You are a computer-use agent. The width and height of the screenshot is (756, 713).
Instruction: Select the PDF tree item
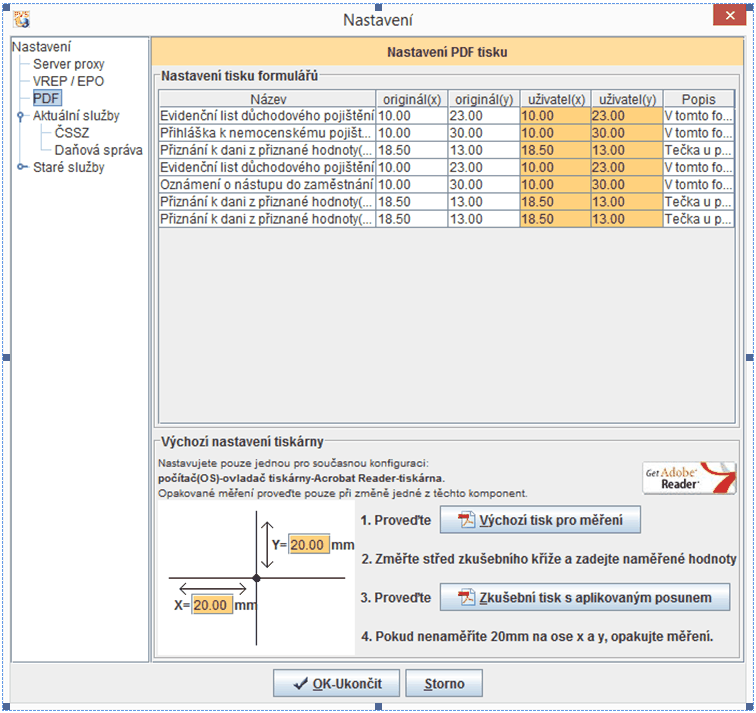46,98
